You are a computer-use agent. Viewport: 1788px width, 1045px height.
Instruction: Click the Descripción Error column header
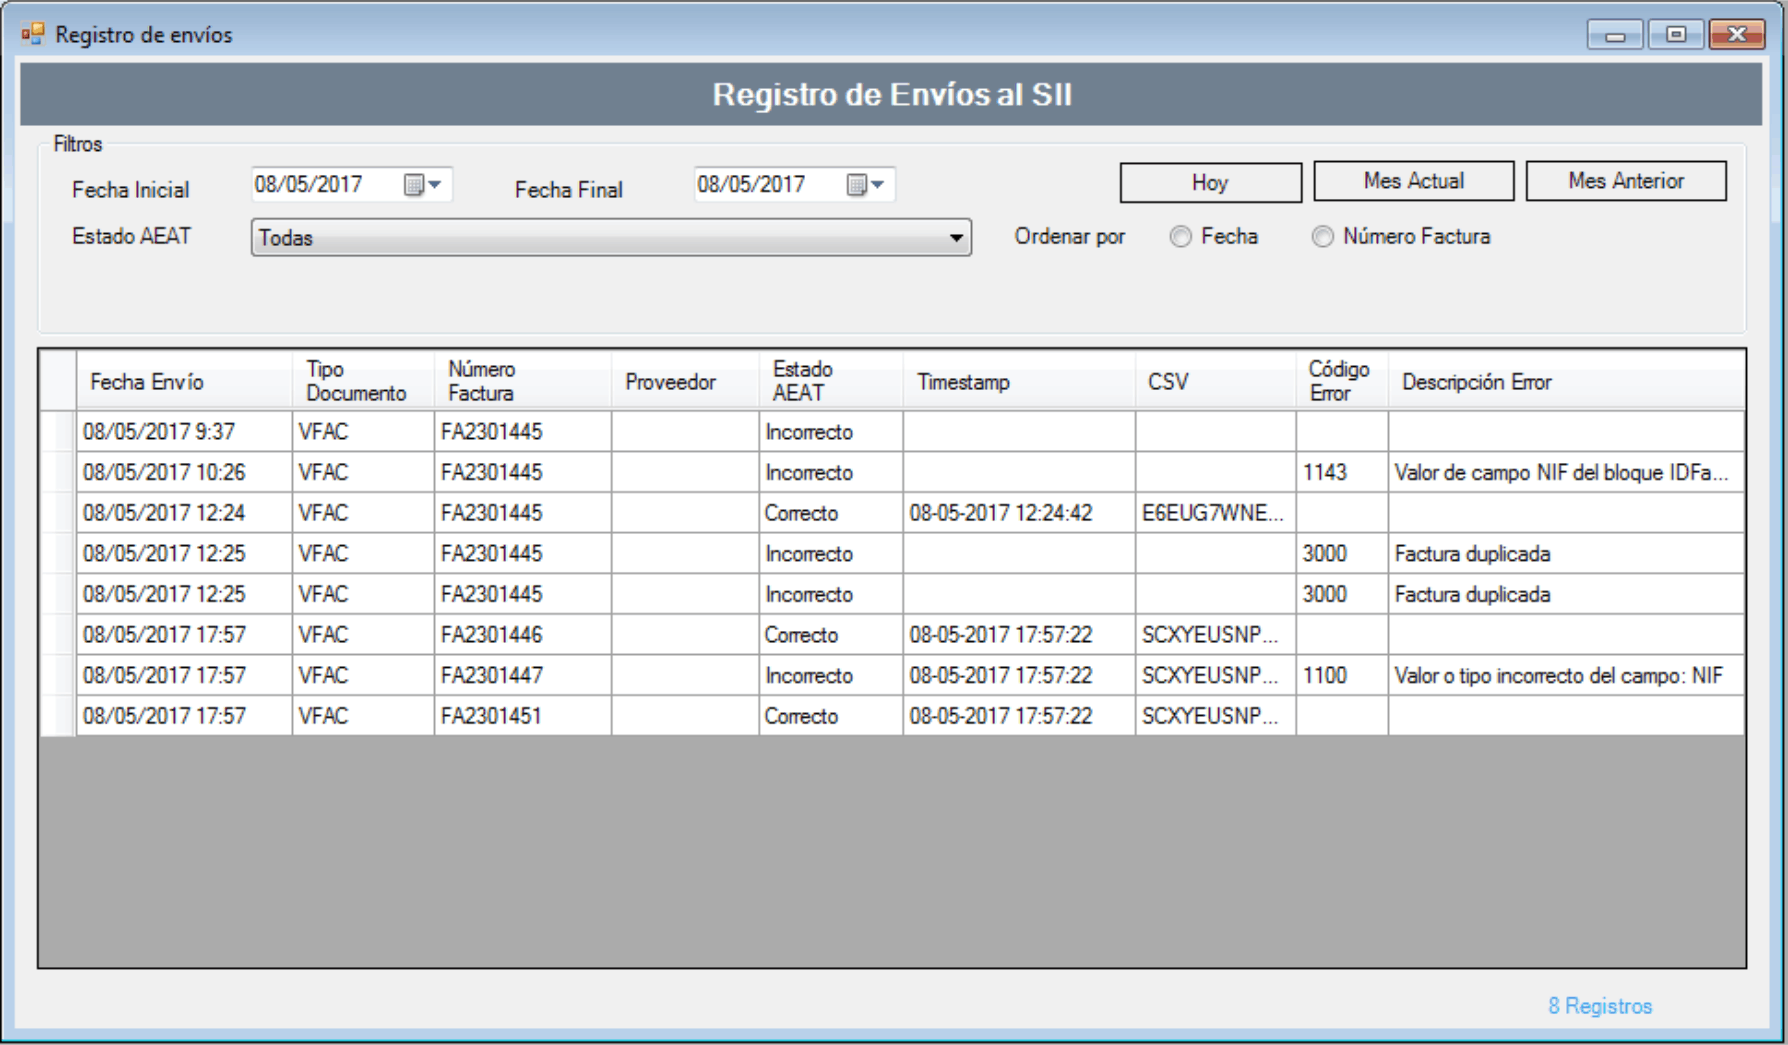(1566, 381)
